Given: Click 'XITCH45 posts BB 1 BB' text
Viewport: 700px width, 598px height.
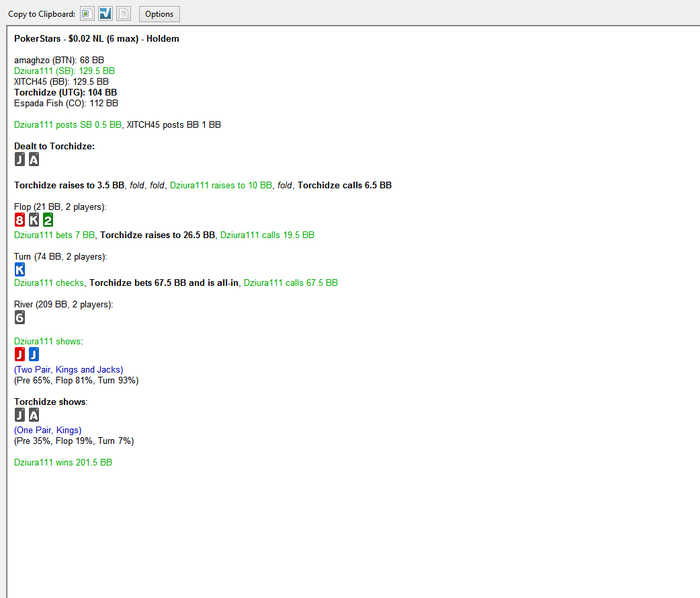Looking at the screenshot, I should pyautogui.click(x=174, y=125).
